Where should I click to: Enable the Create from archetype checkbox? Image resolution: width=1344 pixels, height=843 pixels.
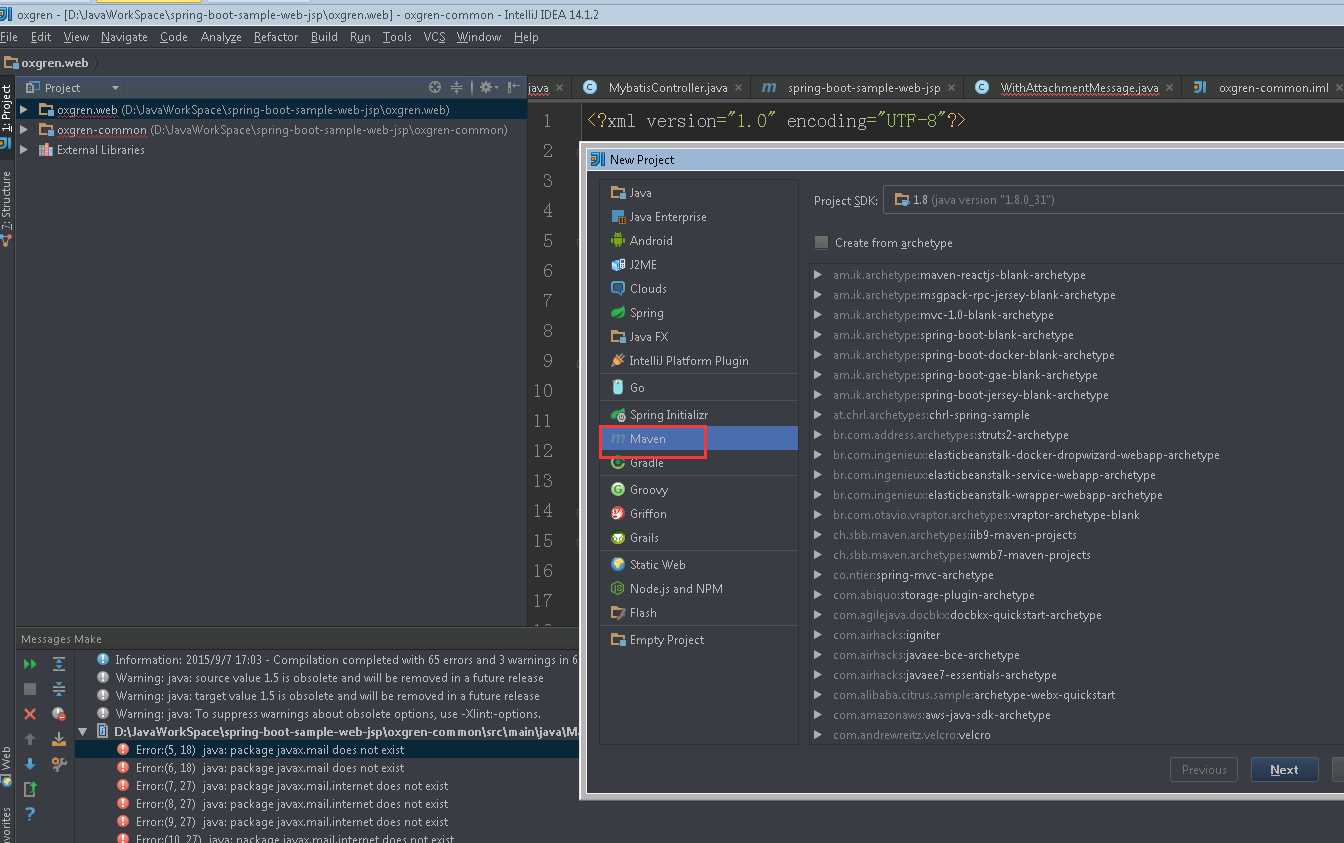821,243
